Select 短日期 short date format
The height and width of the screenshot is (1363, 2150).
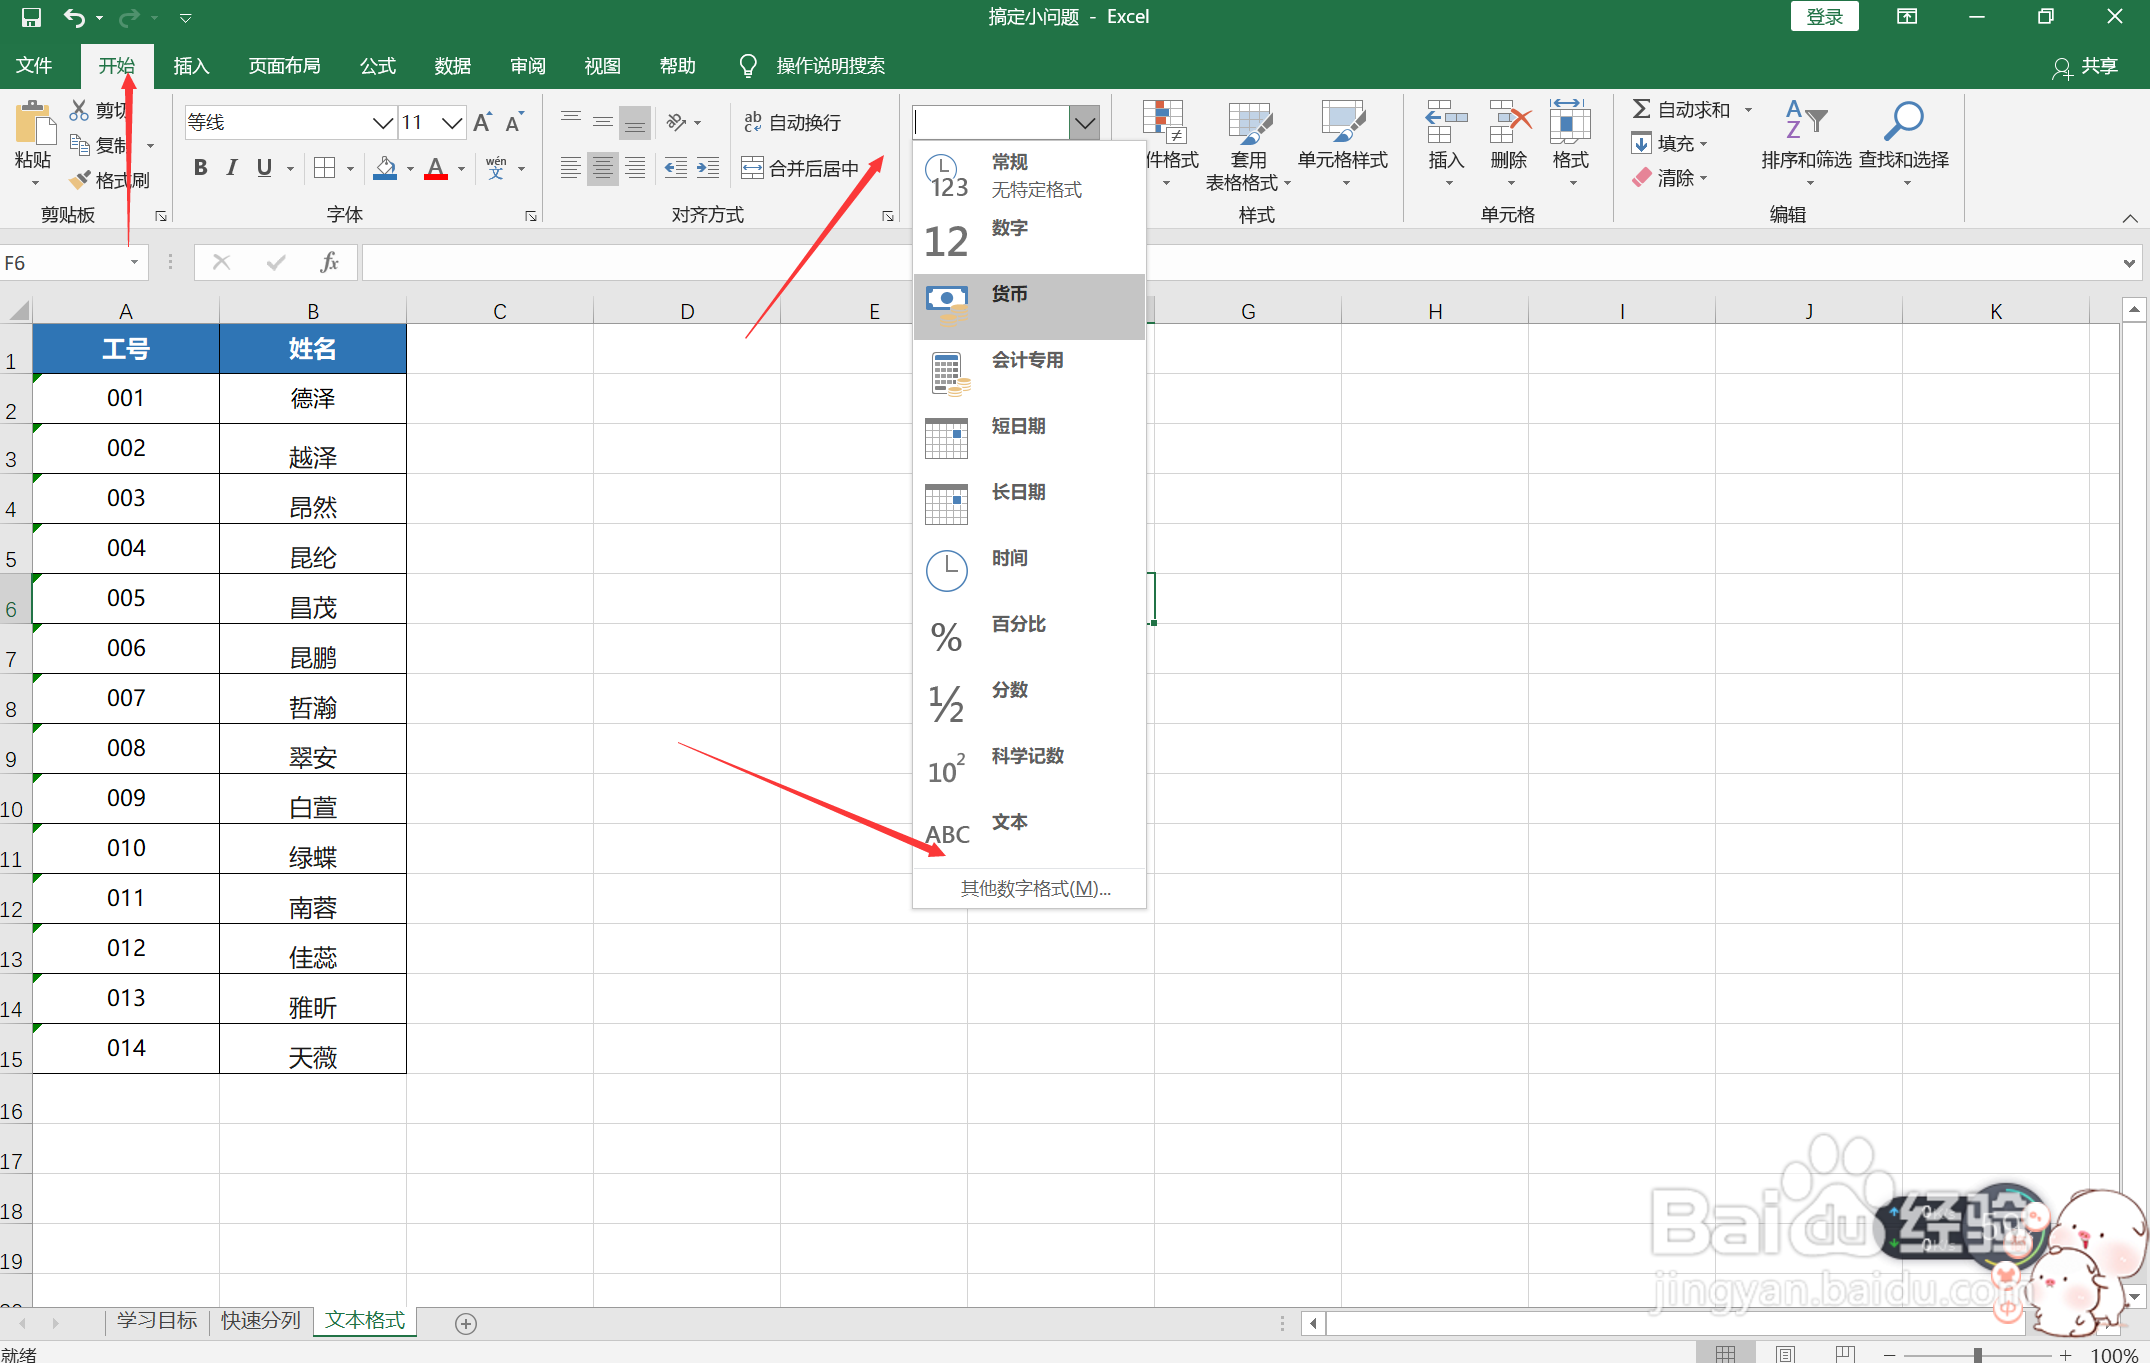1029,439
